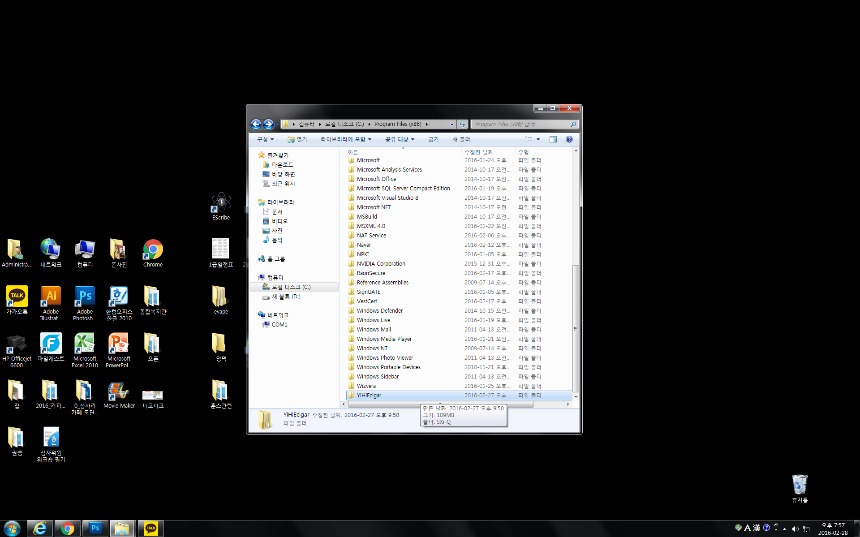This screenshot has height=537, width=860.
Task: Go back with the Explorer back arrow
Action: coord(256,125)
